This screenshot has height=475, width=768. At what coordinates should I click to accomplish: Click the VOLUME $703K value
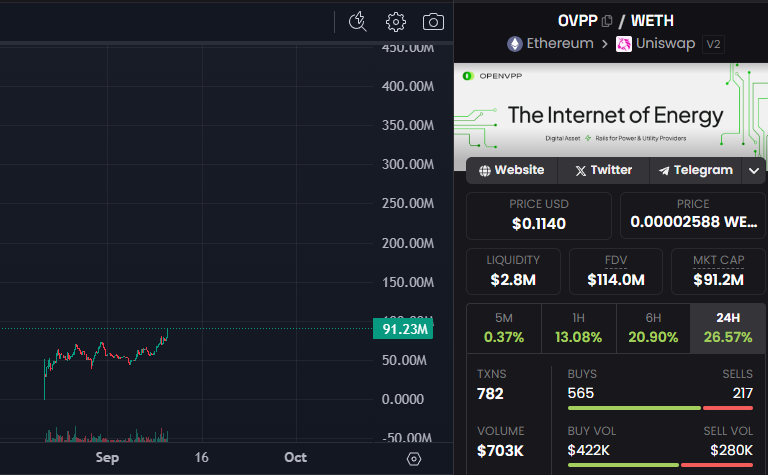(x=501, y=451)
